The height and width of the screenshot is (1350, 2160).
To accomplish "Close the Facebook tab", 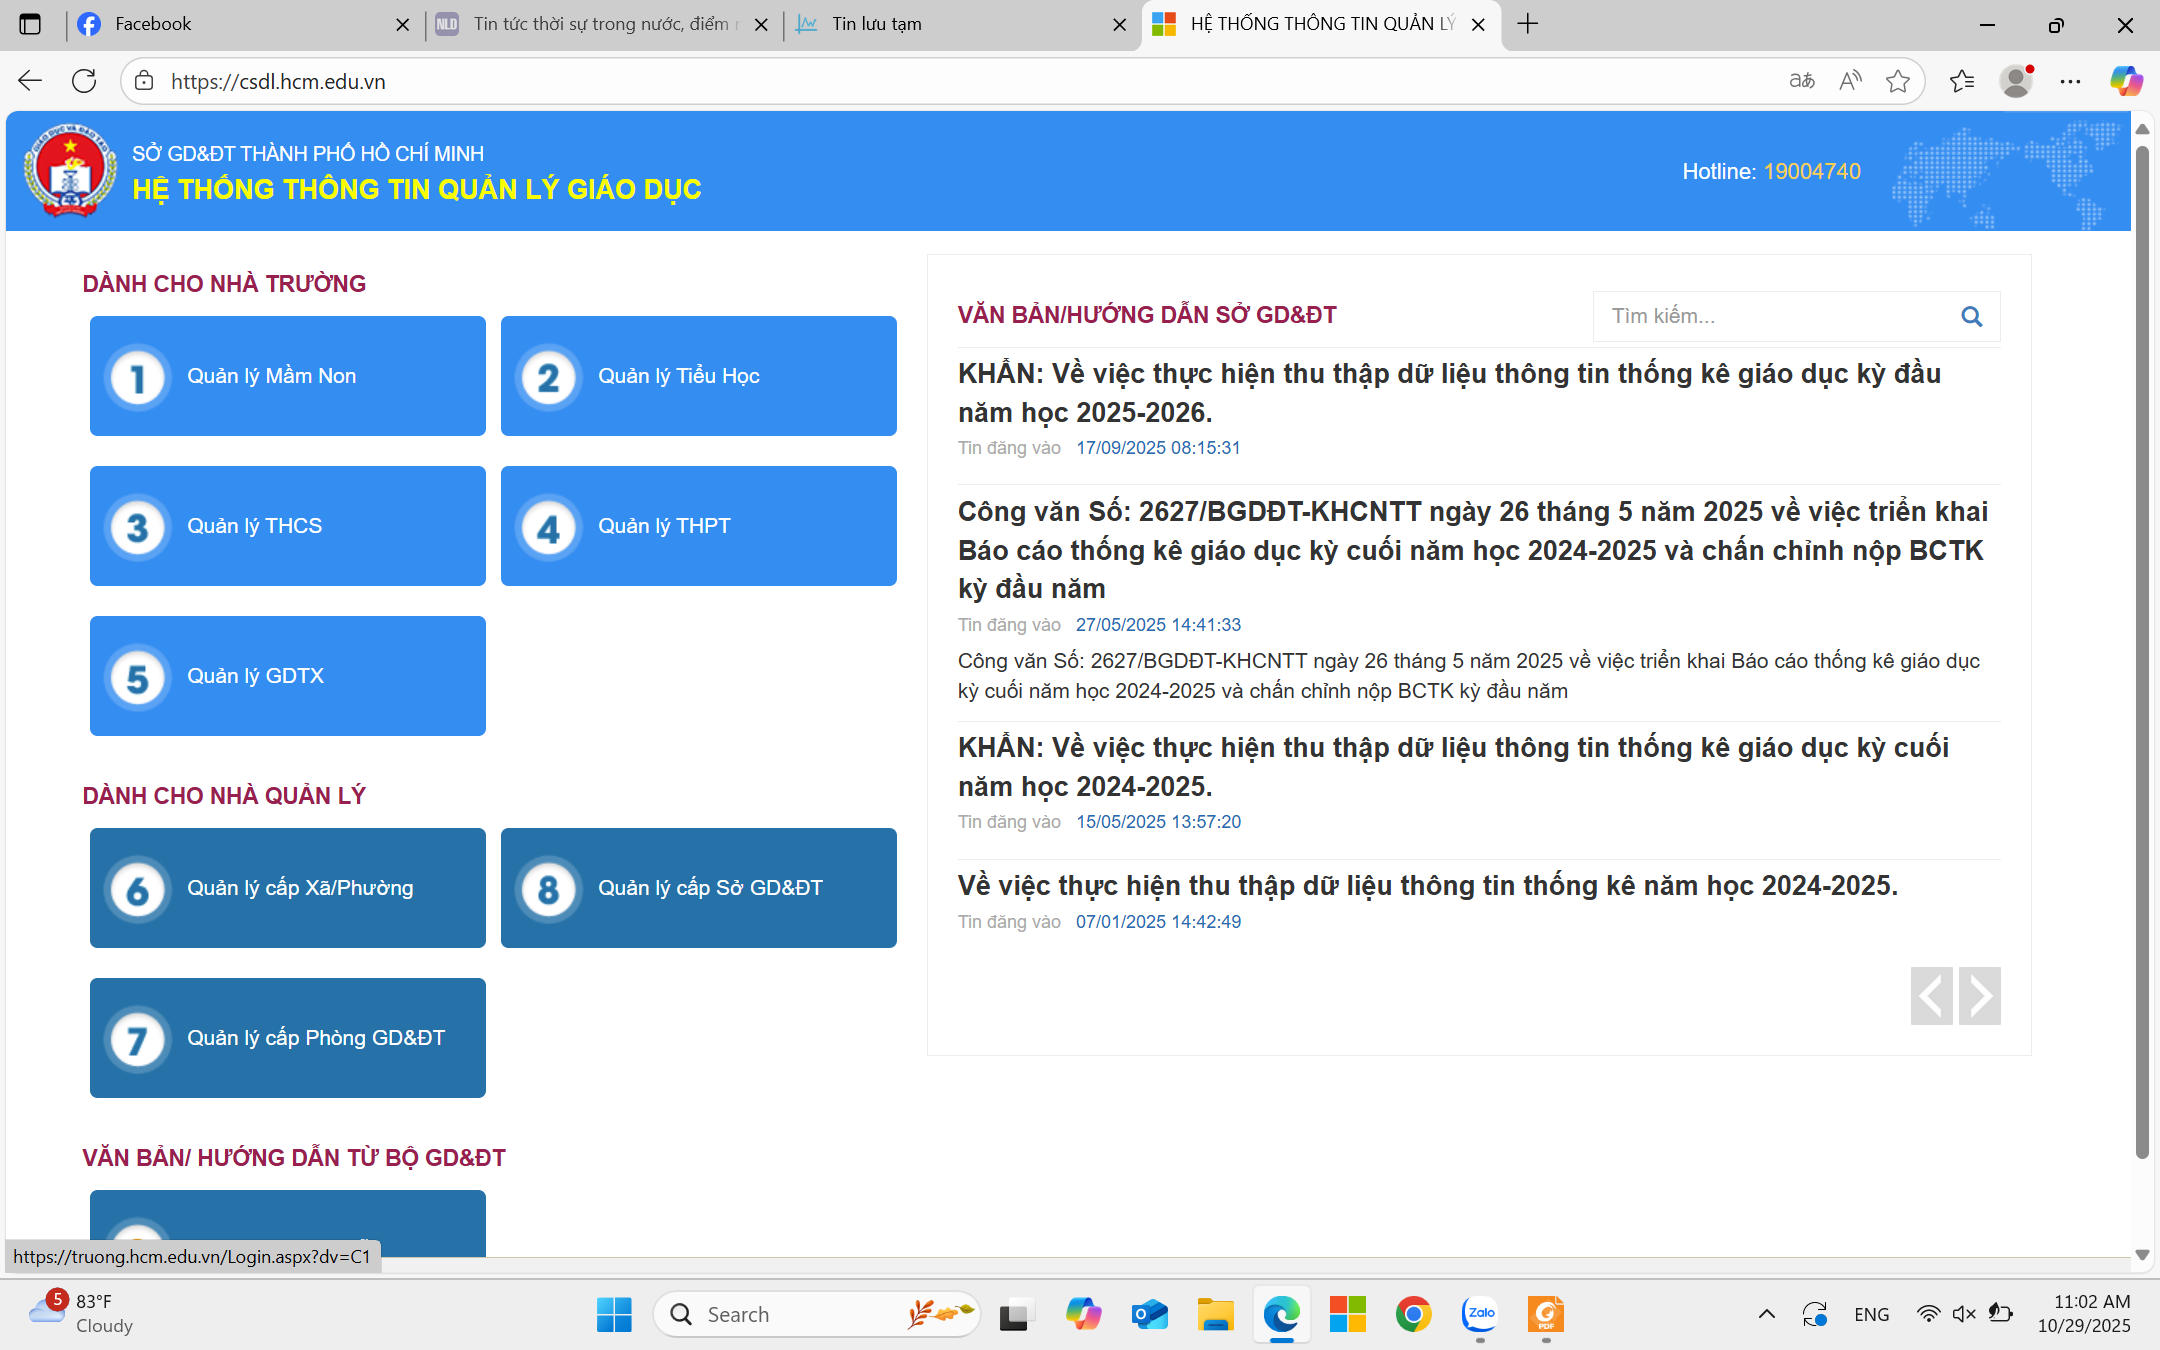I will (403, 25).
